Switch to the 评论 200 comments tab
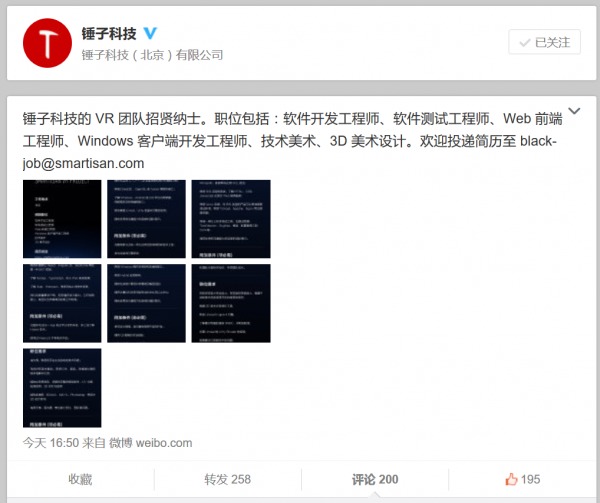 [x=375, y=479]
